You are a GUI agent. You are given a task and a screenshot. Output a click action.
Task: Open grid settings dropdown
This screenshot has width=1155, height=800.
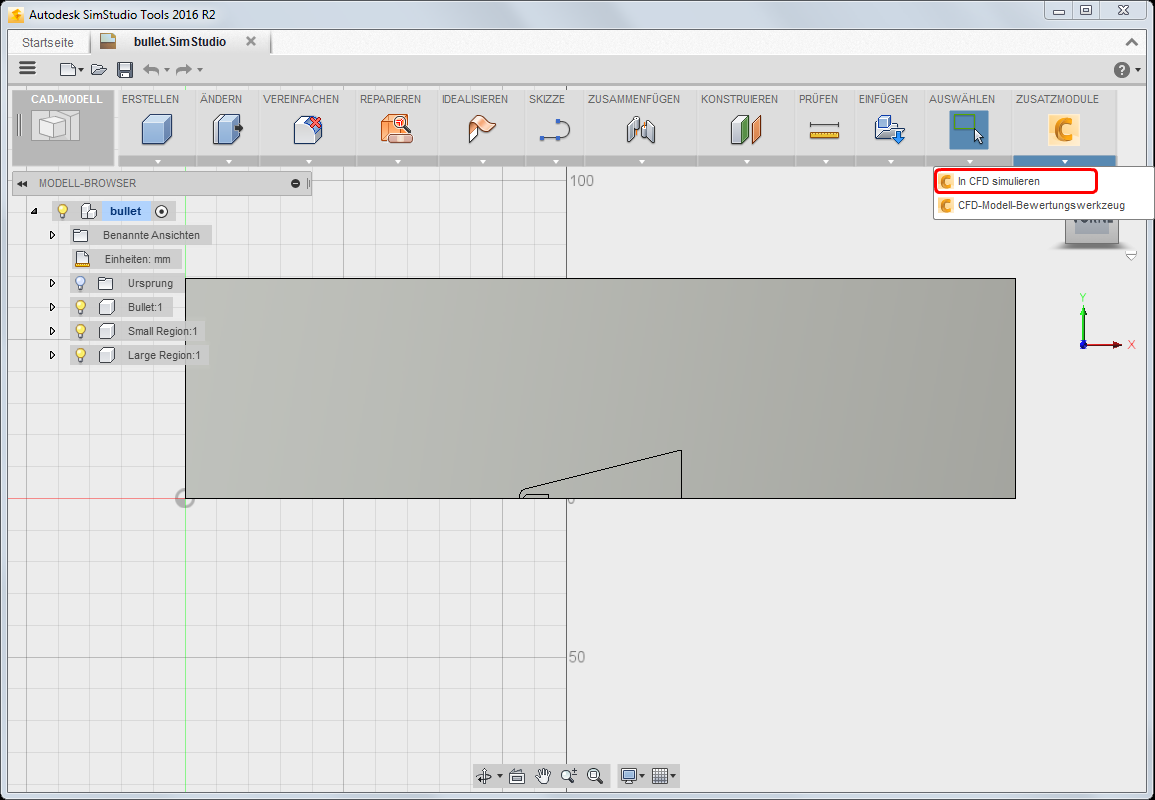(x=673, y=776)
